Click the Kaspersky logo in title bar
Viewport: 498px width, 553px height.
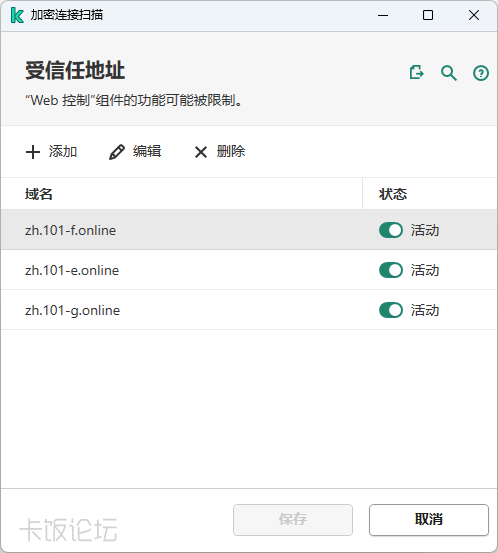(x=17, y=16)
